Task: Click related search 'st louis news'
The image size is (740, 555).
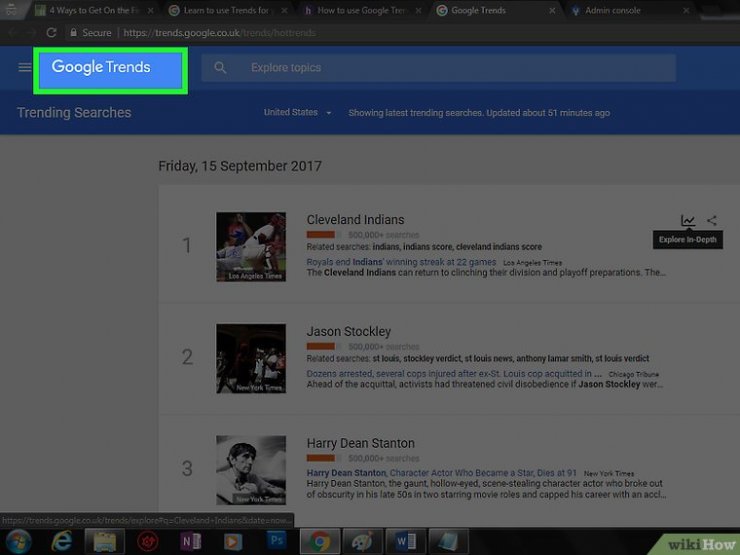Action: click(x=488, y=359)
